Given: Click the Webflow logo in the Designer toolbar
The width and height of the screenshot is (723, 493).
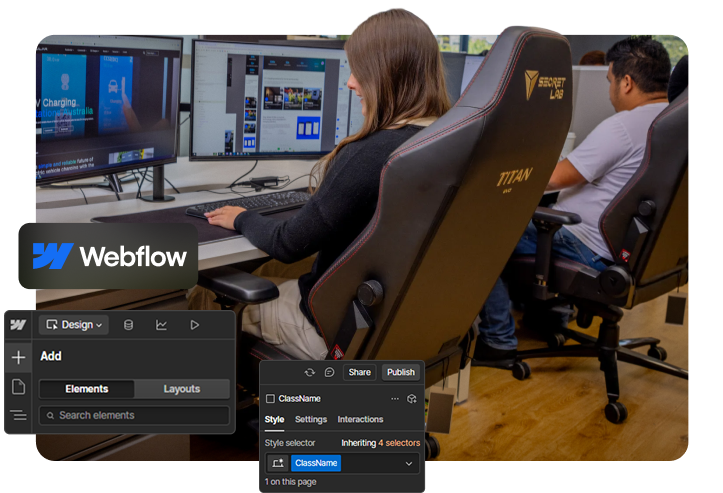Looking at the screenshot, I should click(x=18, y=325).
